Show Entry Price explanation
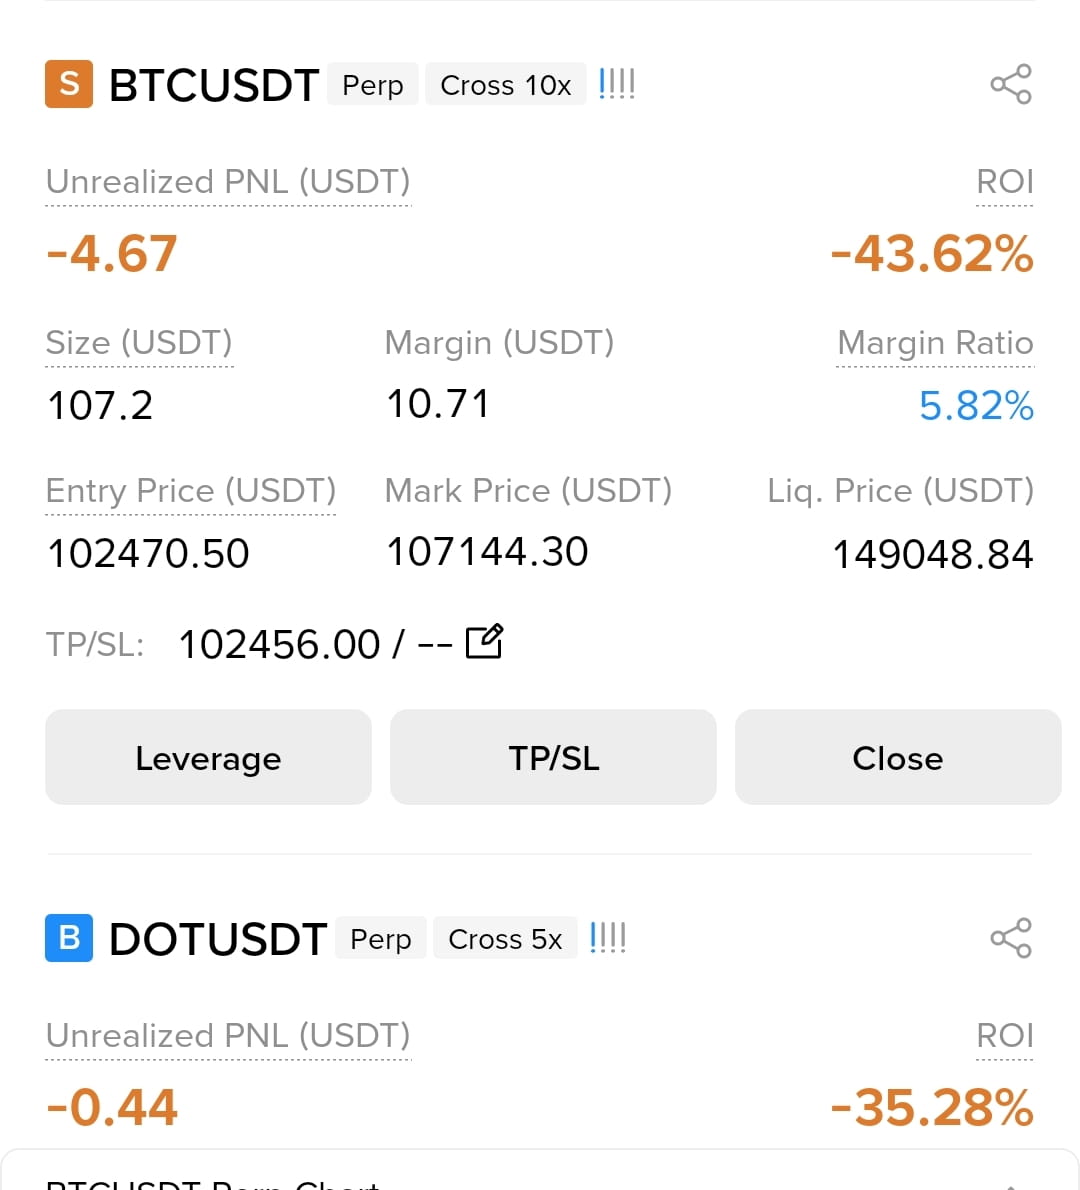 pyautogui.click(x=190, y=491)
